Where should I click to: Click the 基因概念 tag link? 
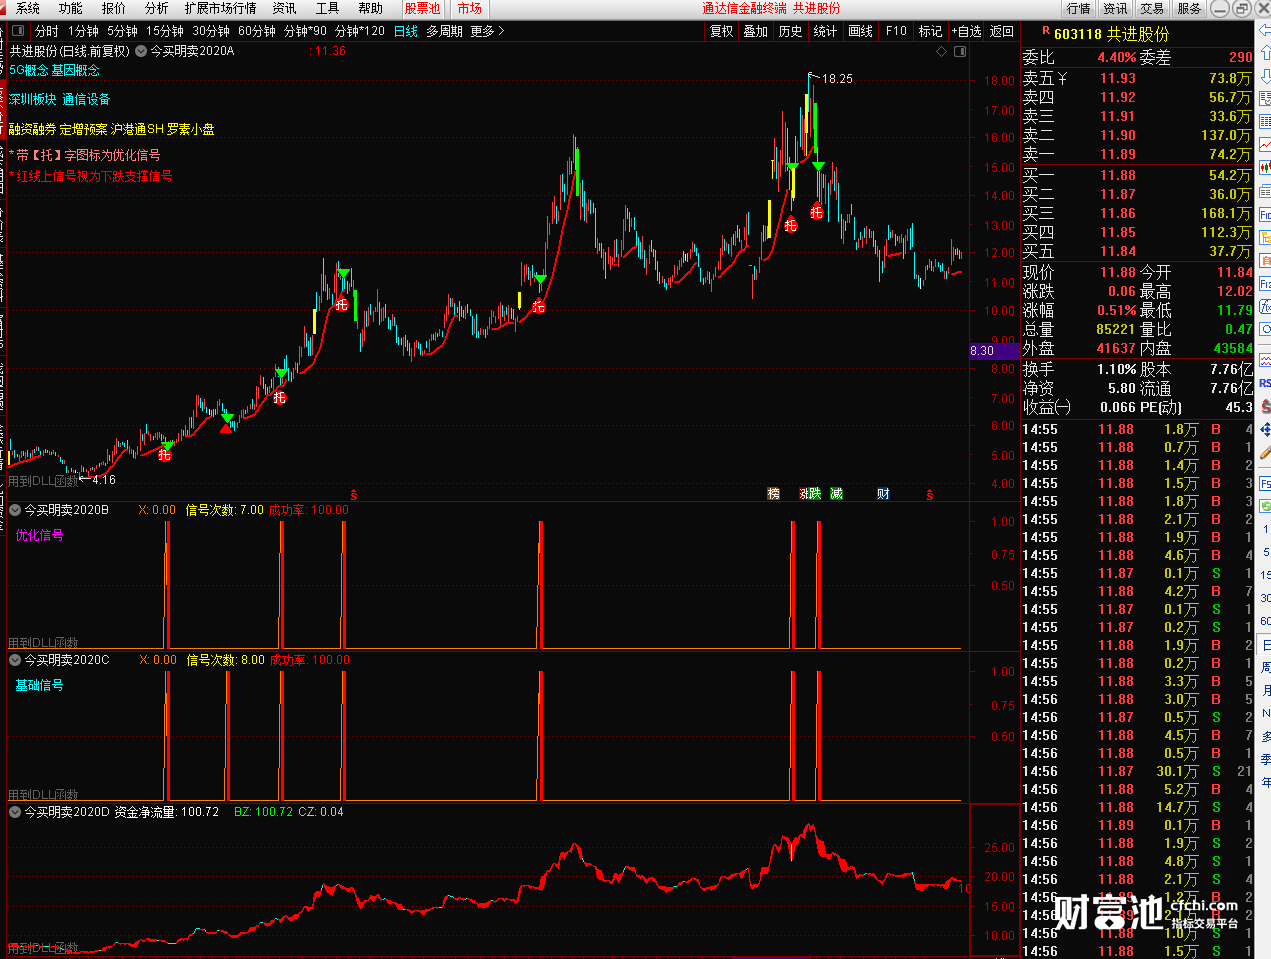pyautogui.click(x=76, y=70)
